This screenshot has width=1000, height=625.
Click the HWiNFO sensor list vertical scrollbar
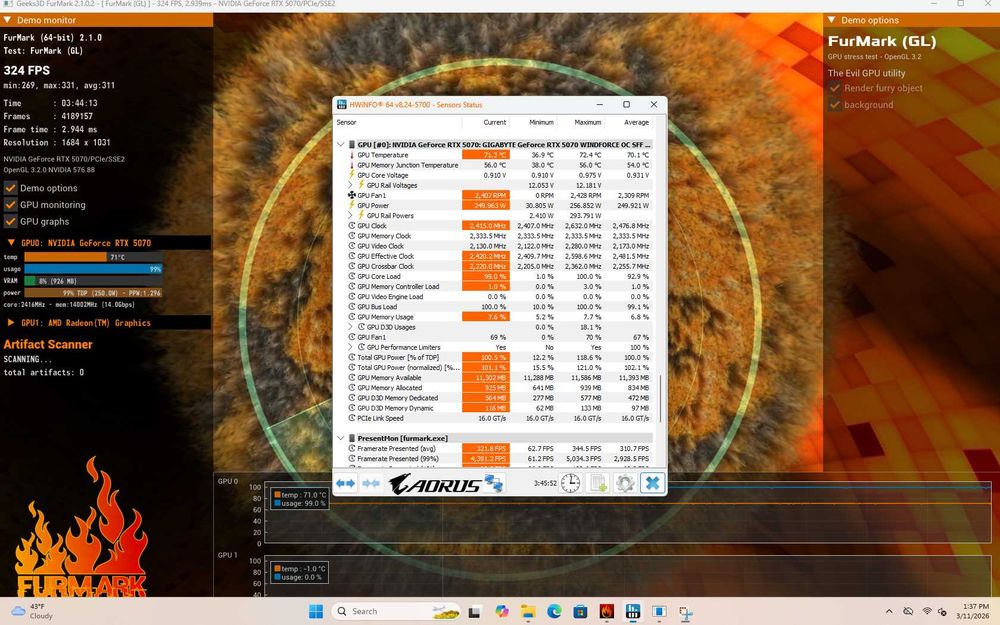661,399
